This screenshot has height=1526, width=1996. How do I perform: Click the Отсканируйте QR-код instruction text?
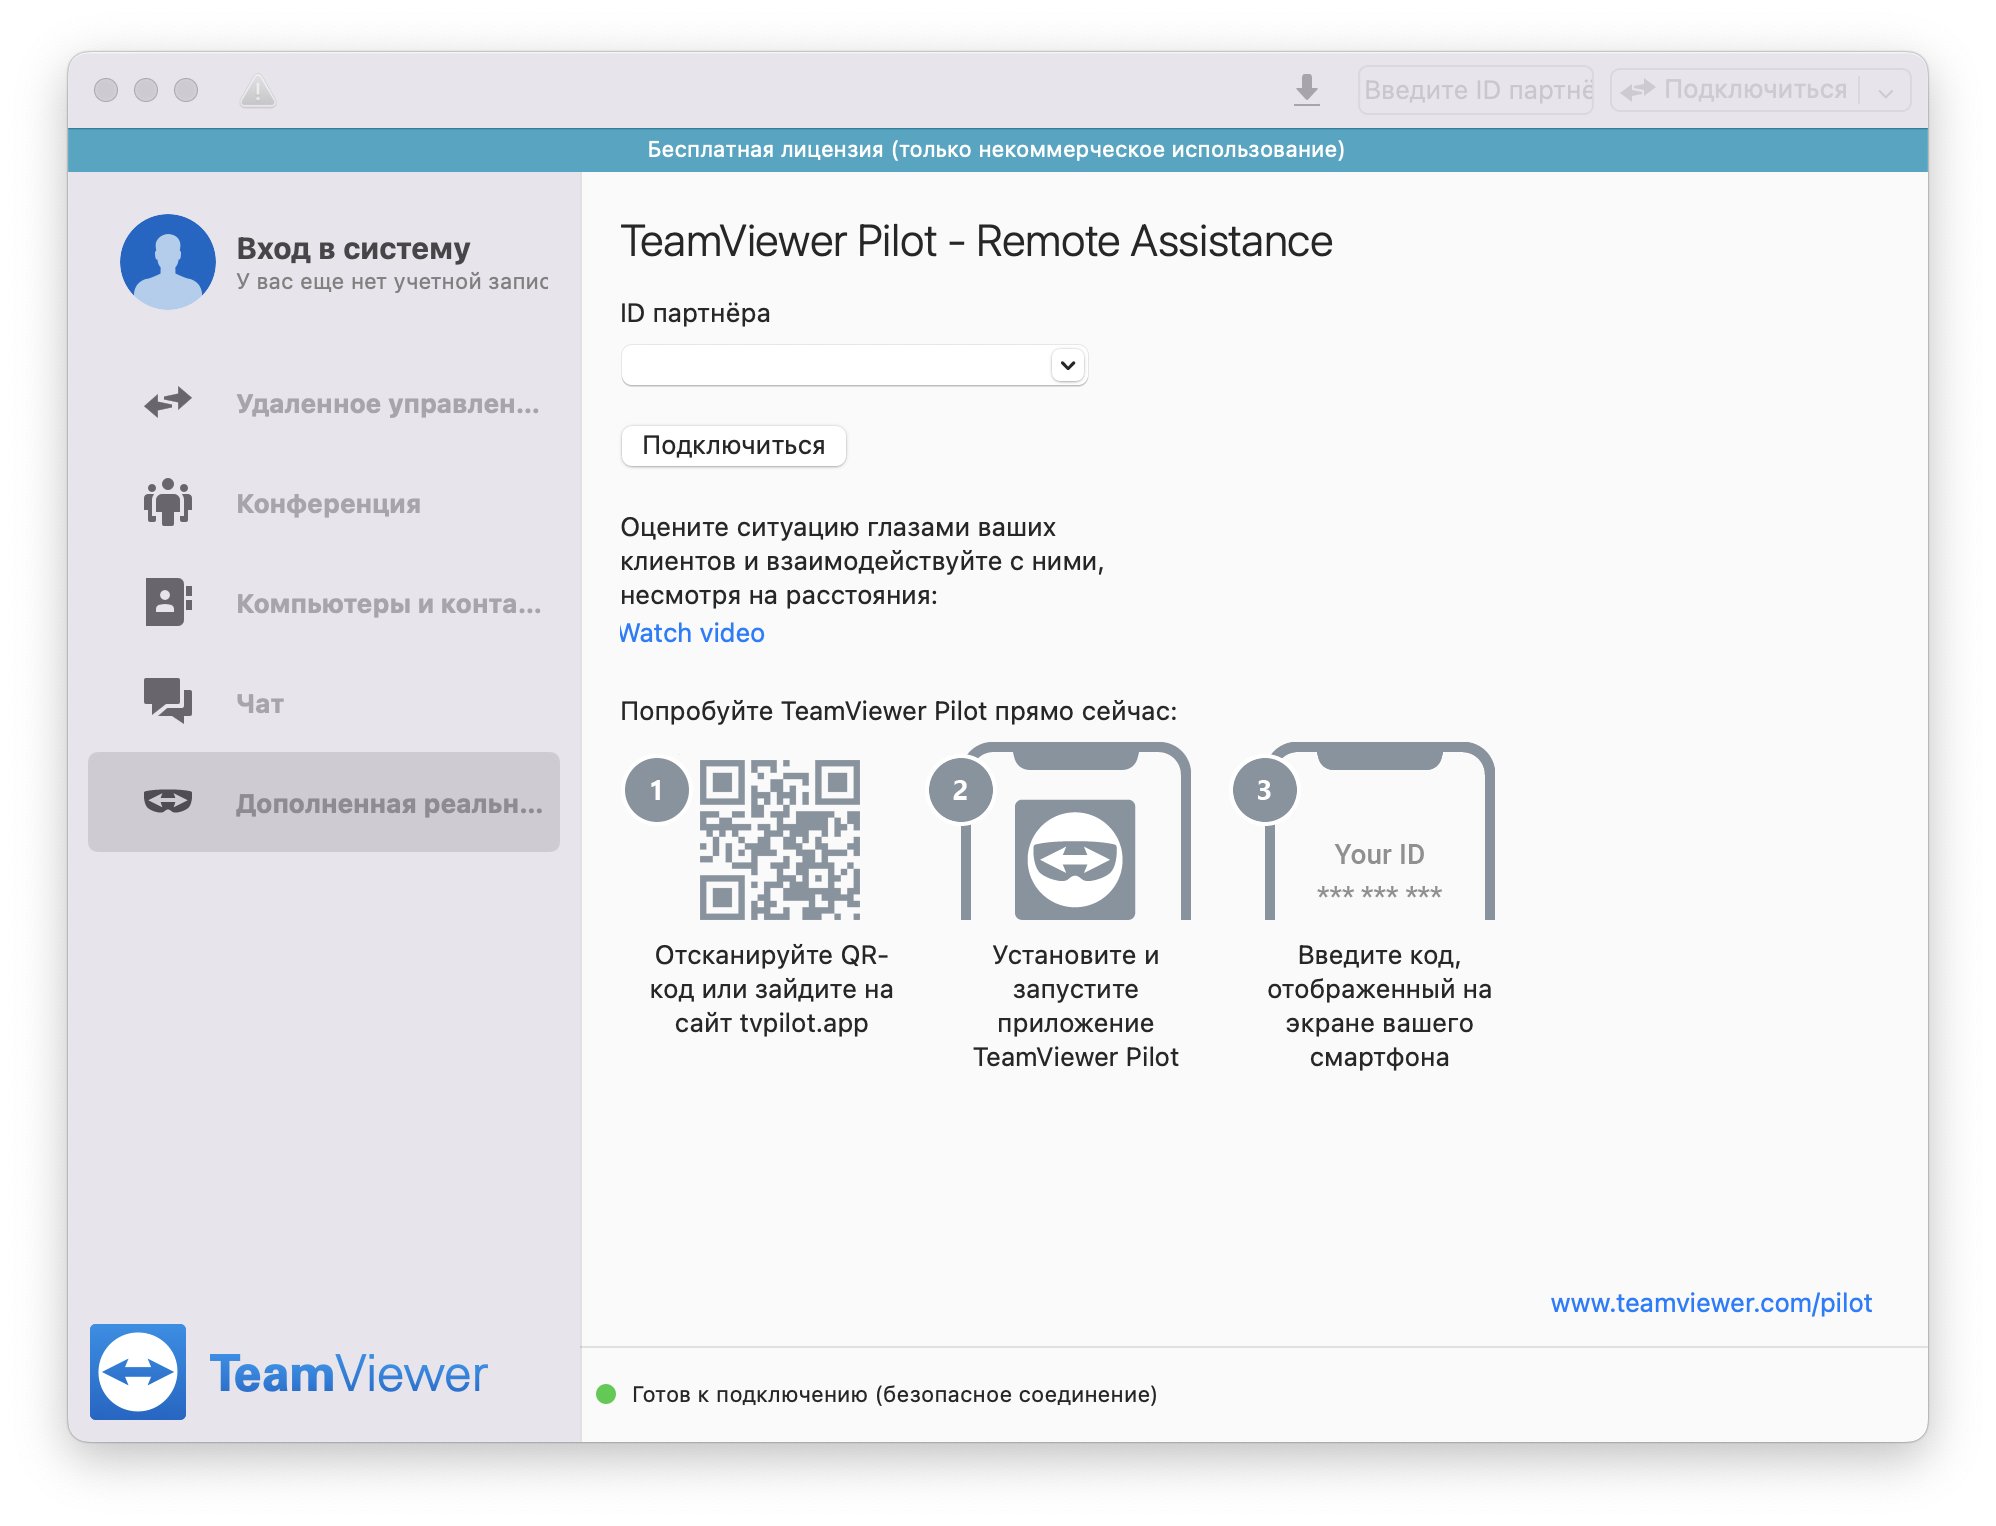771,989
